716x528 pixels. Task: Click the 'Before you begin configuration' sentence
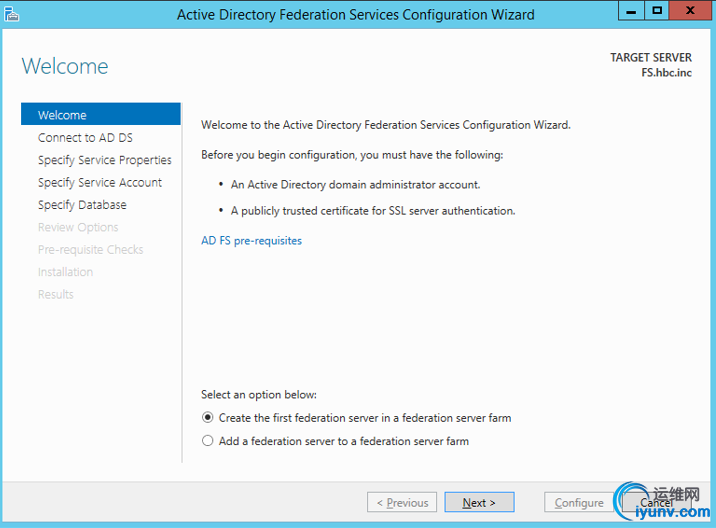click(352, 155)
